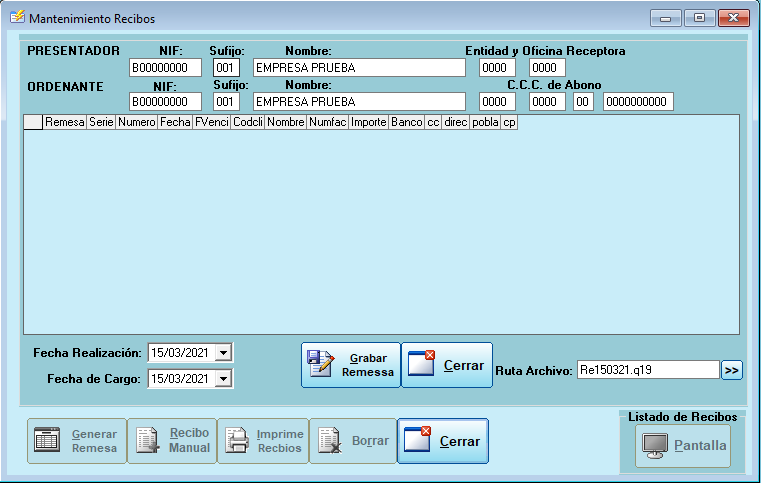
Task: Click the Mantenimiento Recibos title bar icon
Action: pyautogui.click(x=17, y=17)
